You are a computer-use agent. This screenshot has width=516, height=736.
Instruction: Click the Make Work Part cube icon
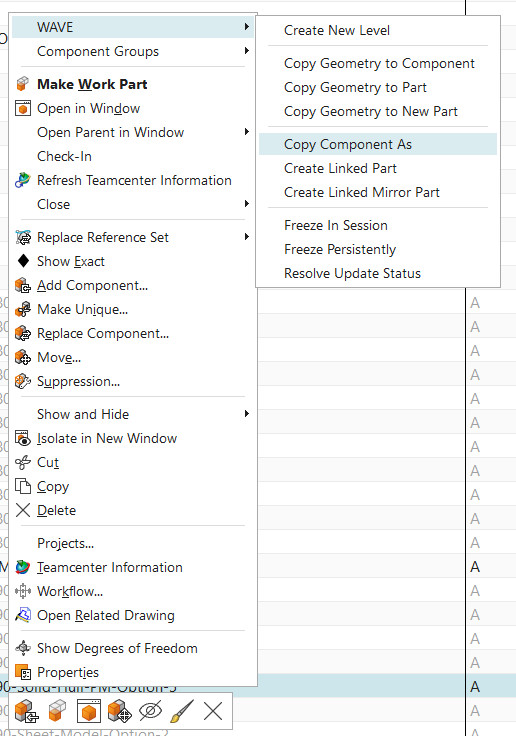tap(23, 84)
